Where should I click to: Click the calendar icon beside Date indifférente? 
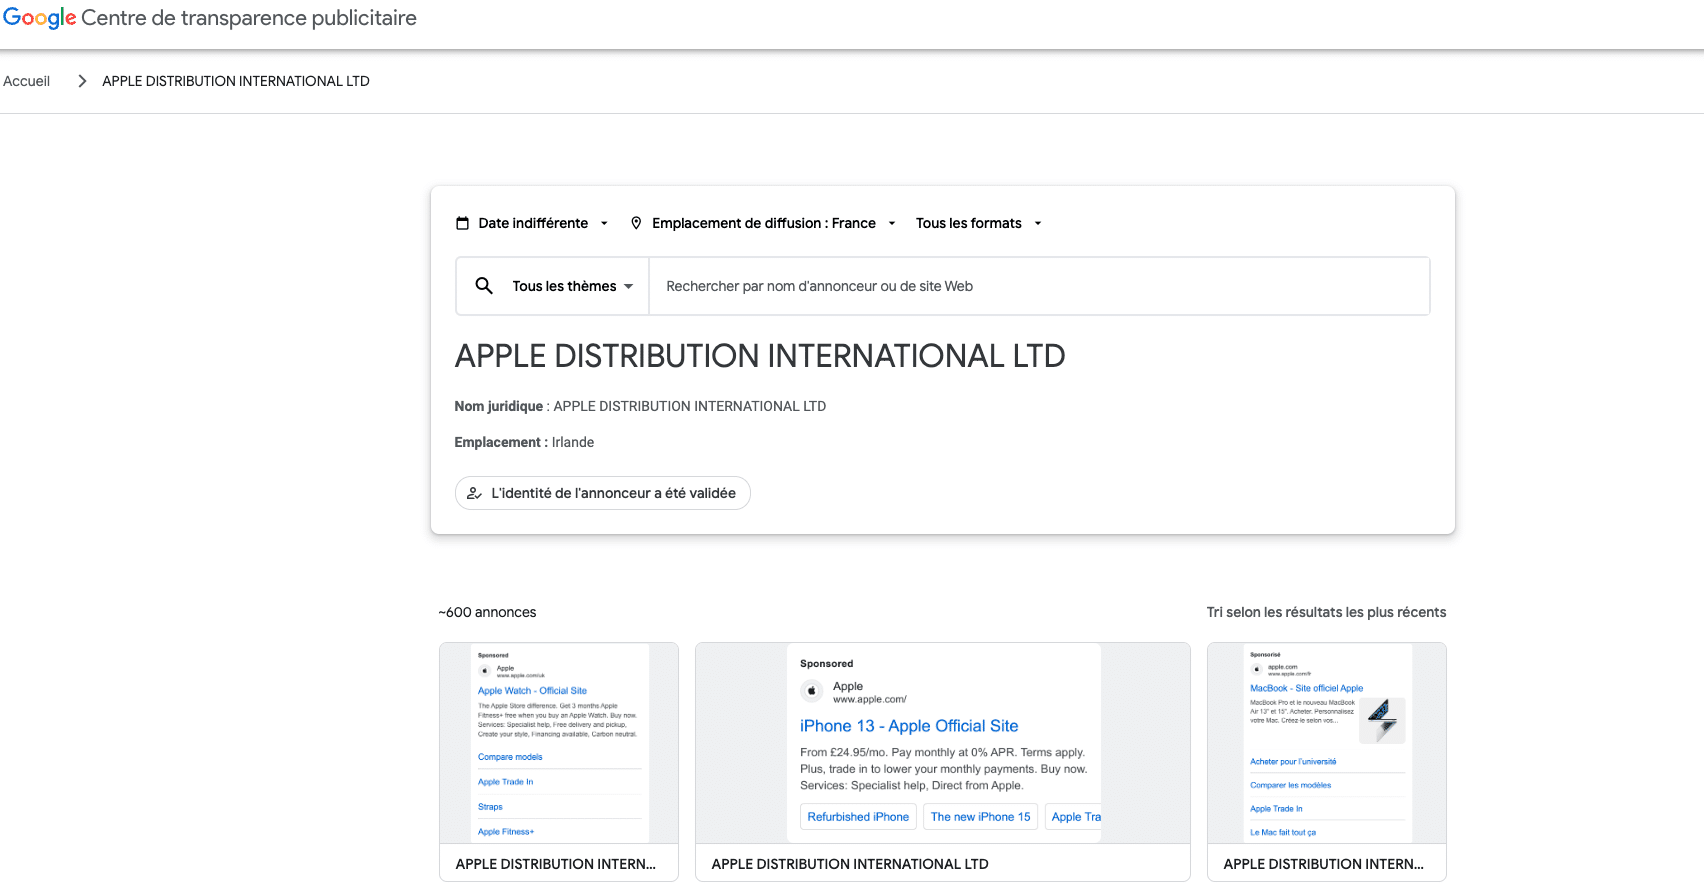[x=462, y=223]
